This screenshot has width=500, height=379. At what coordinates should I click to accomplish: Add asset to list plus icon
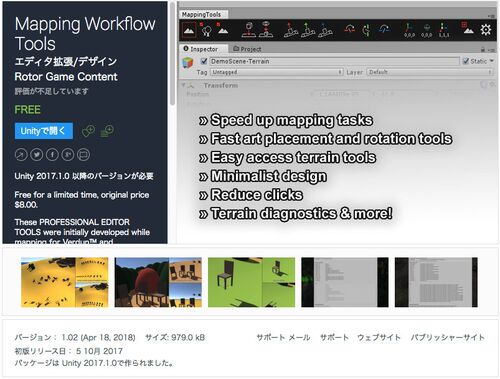click(107, 131)
